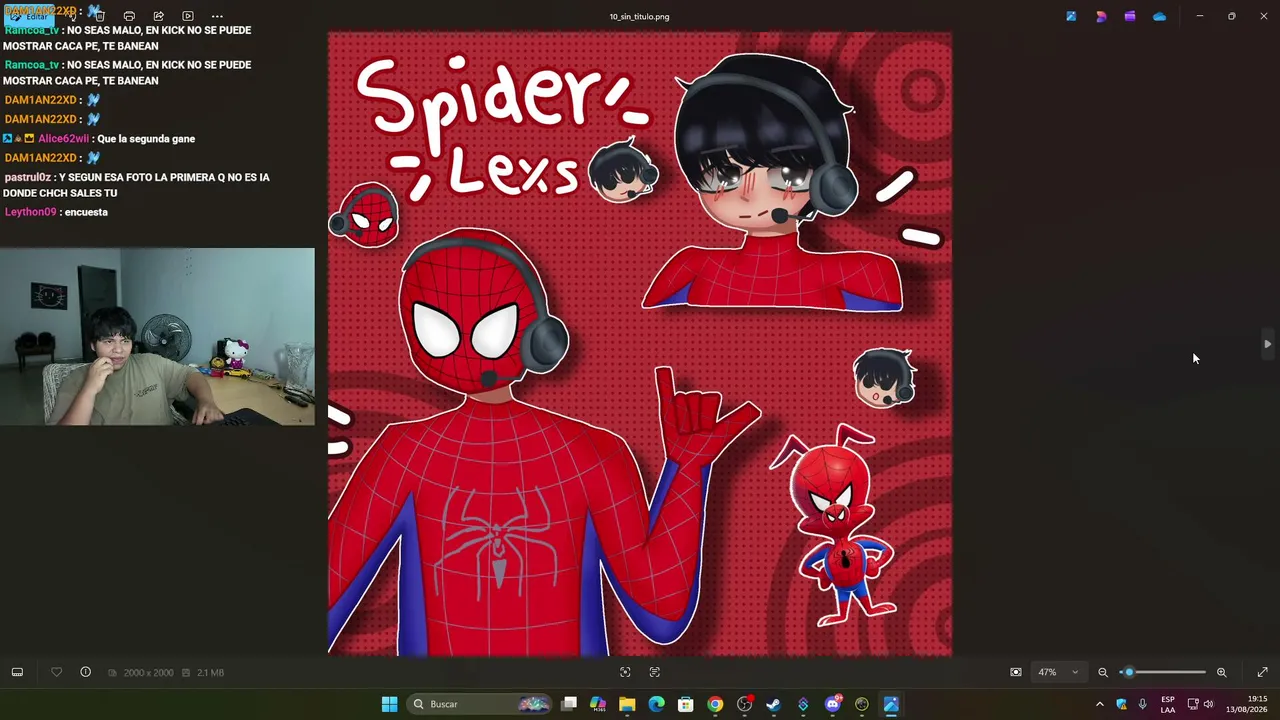
Task: Open Steam from taskbar
Action: coord(773,704)
